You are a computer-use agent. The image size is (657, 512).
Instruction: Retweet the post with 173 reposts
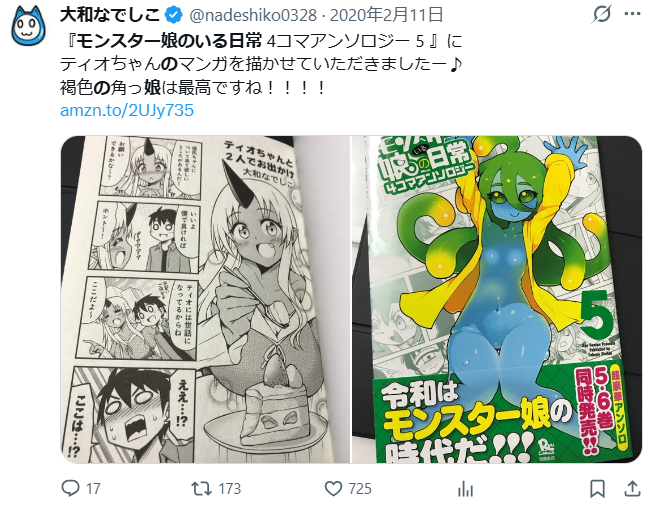click(201, 489)
